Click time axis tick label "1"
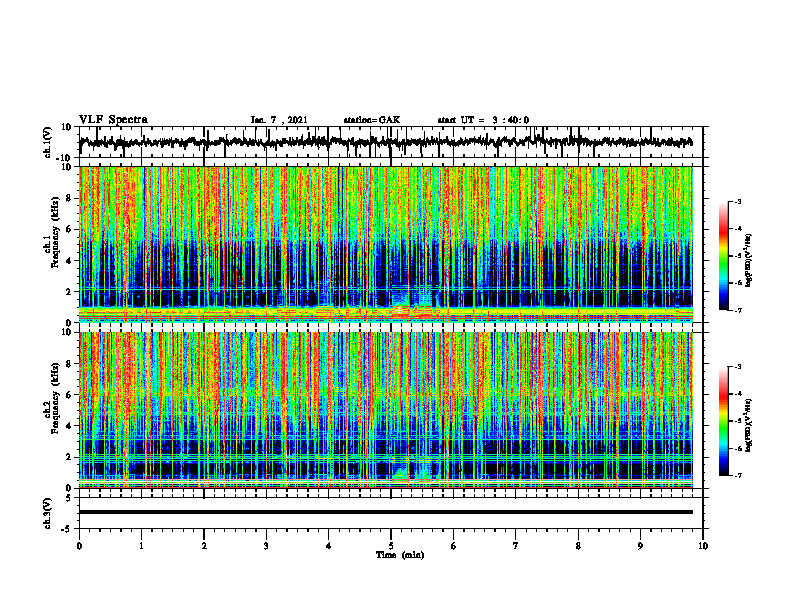 point(141,546)
